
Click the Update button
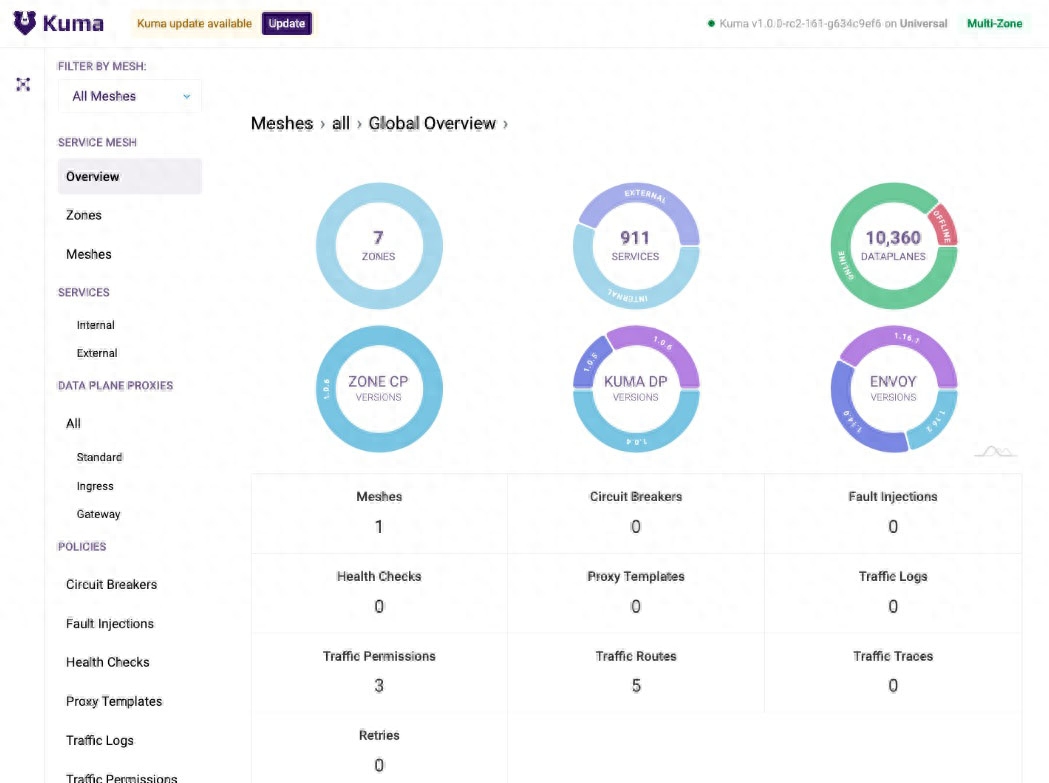(x=286, y=23)
